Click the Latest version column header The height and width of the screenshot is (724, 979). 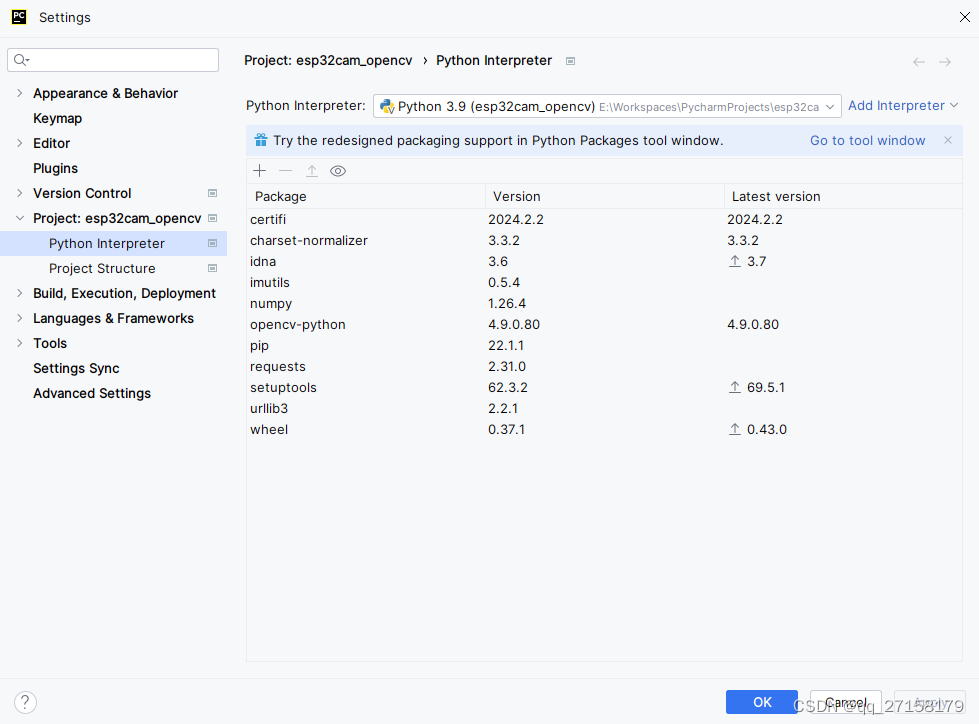pyautogui.click(x=843, y=197)
